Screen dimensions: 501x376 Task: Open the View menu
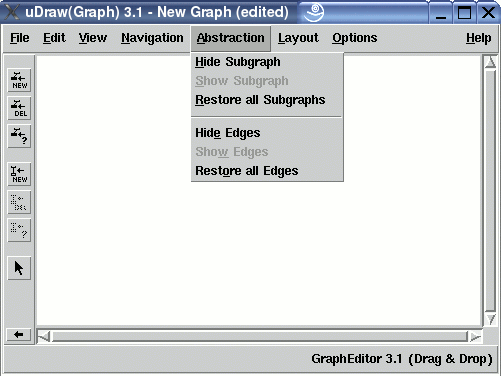tap(93, 38)
